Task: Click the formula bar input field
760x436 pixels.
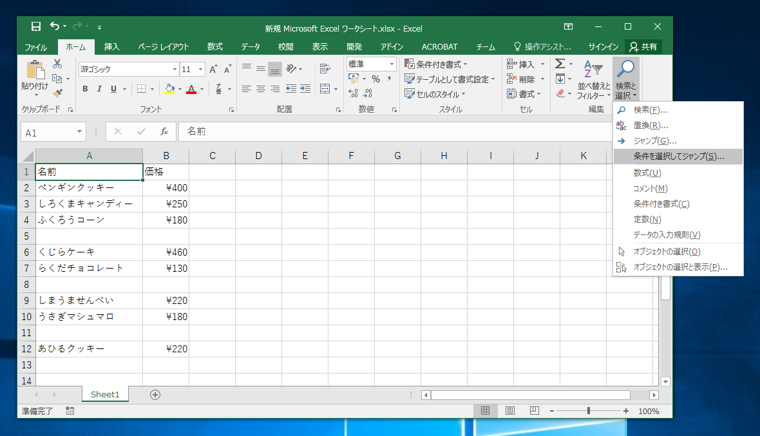Action: point(395,132)
